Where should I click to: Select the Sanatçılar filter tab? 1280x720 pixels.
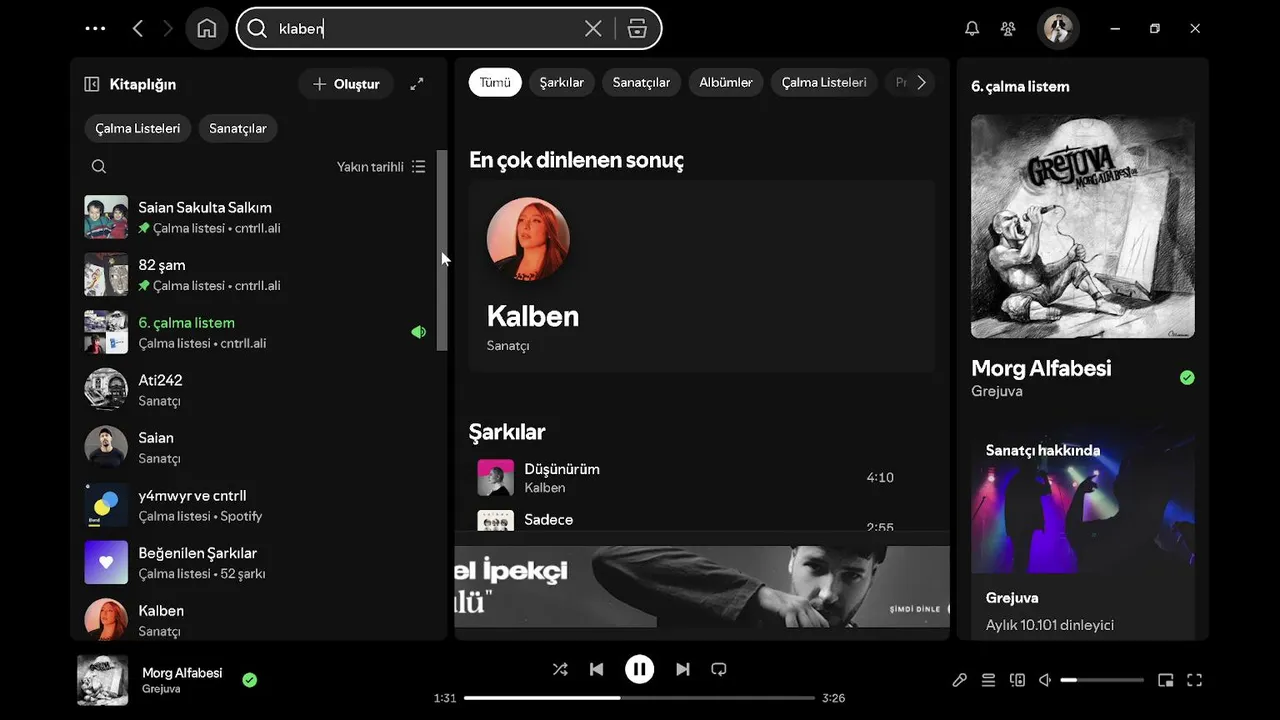pyautogui.click(x=641, y=82)
